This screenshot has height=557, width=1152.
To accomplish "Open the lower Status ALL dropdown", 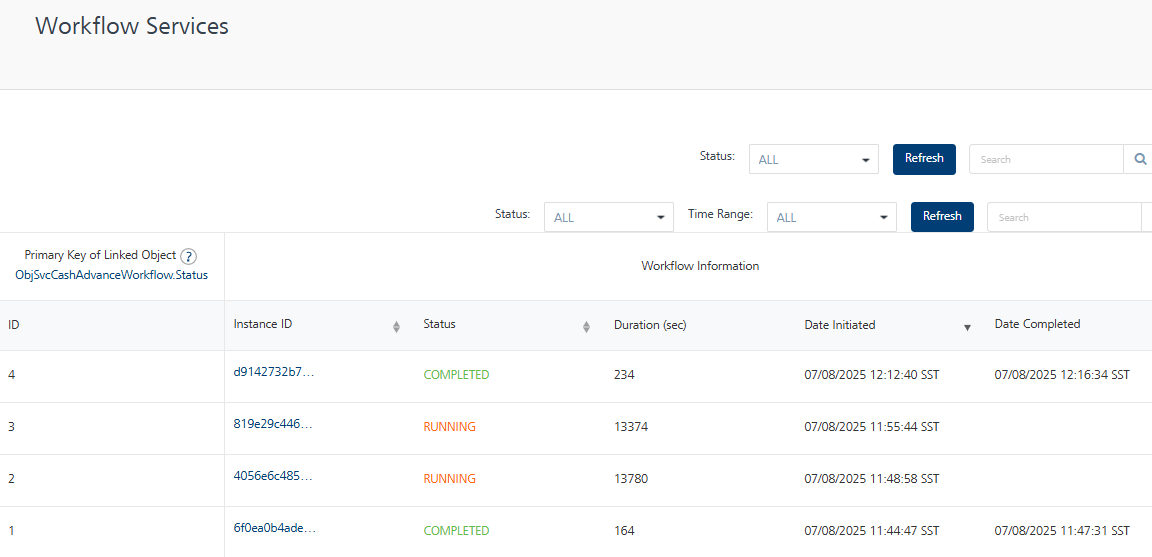I will tap(609, 217).
